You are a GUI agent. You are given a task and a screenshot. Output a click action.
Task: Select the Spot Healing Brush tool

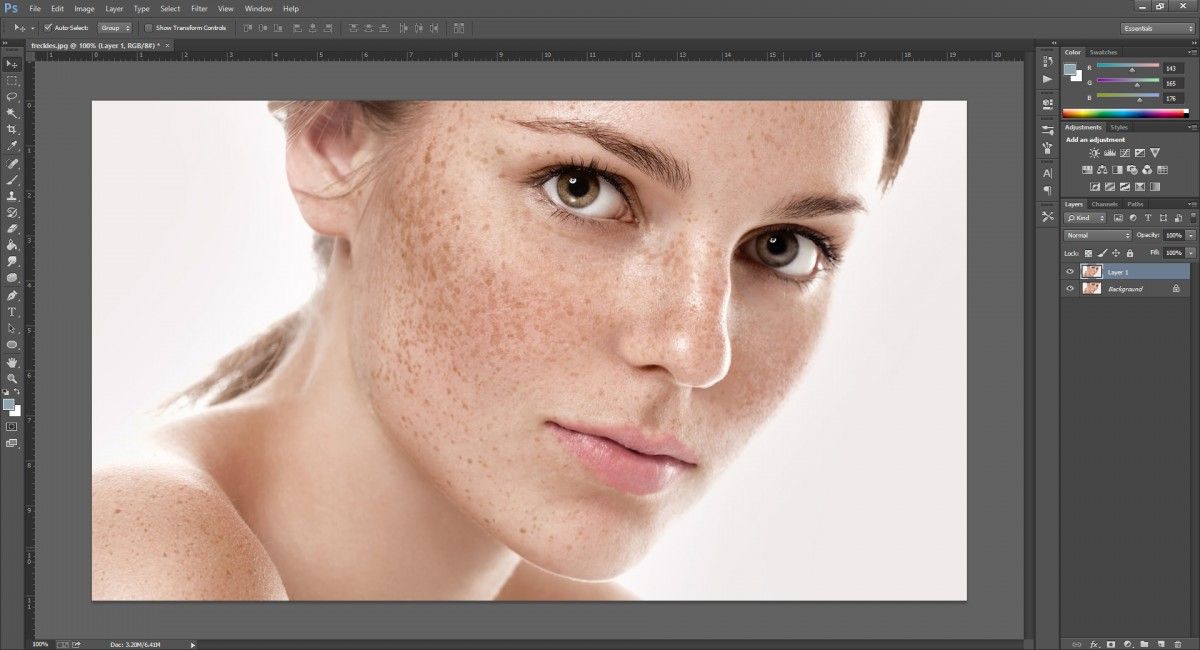click(x=12, y=162)
